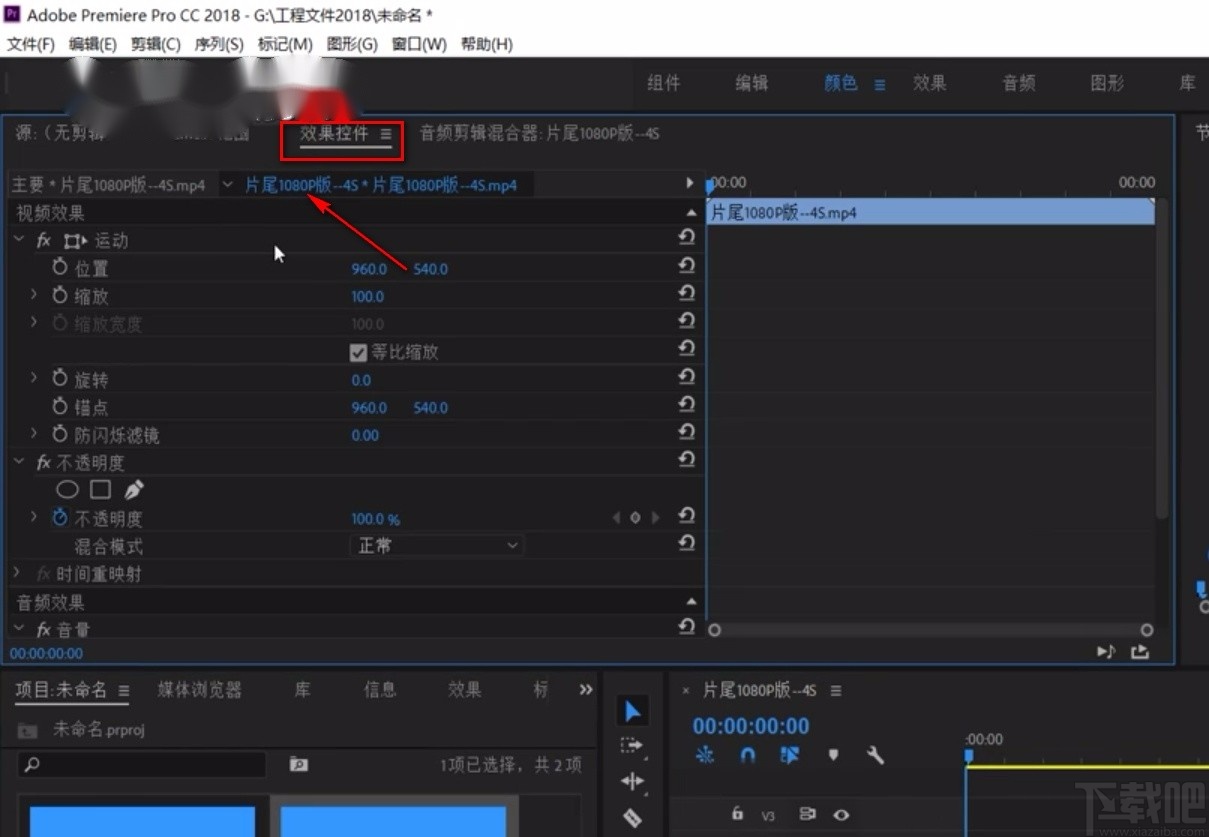The height and width of the screenshot is (837, 1209).
Task: Click the fx toggle for 运动
Action: [44, 241]
